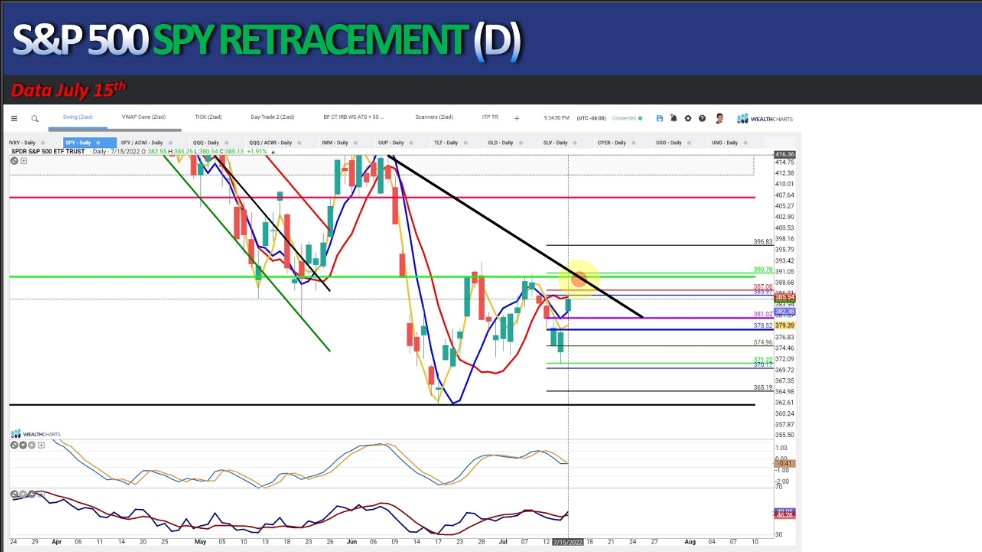Click plus icon on main price pane

click(x=24, y=161)
